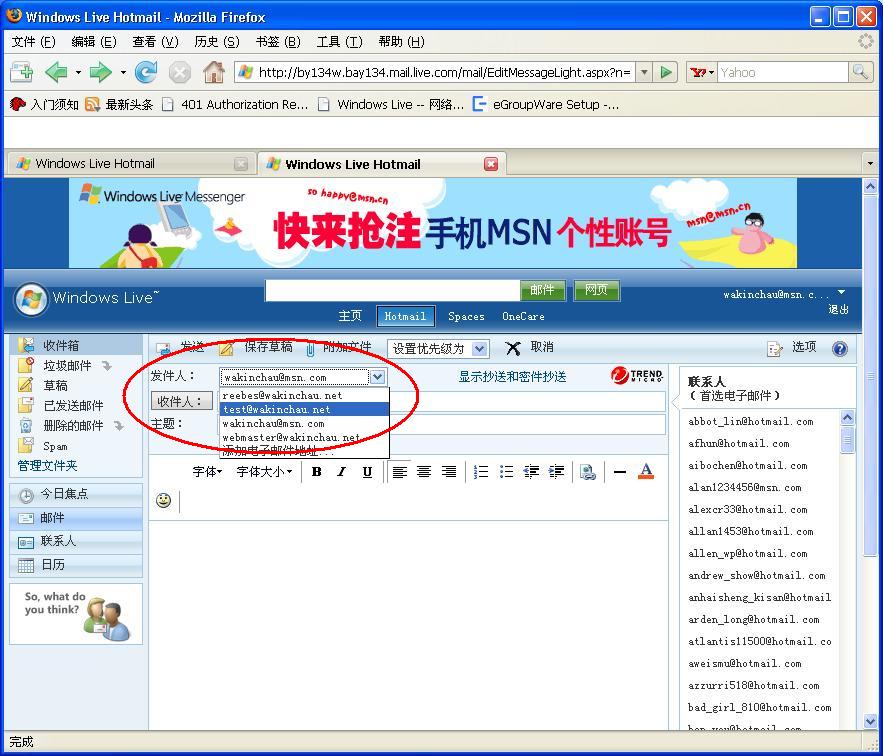Insert hyperlink icon in editor toolbar
The width and height of the screenshot is (883, 756).
pos(588,472)
